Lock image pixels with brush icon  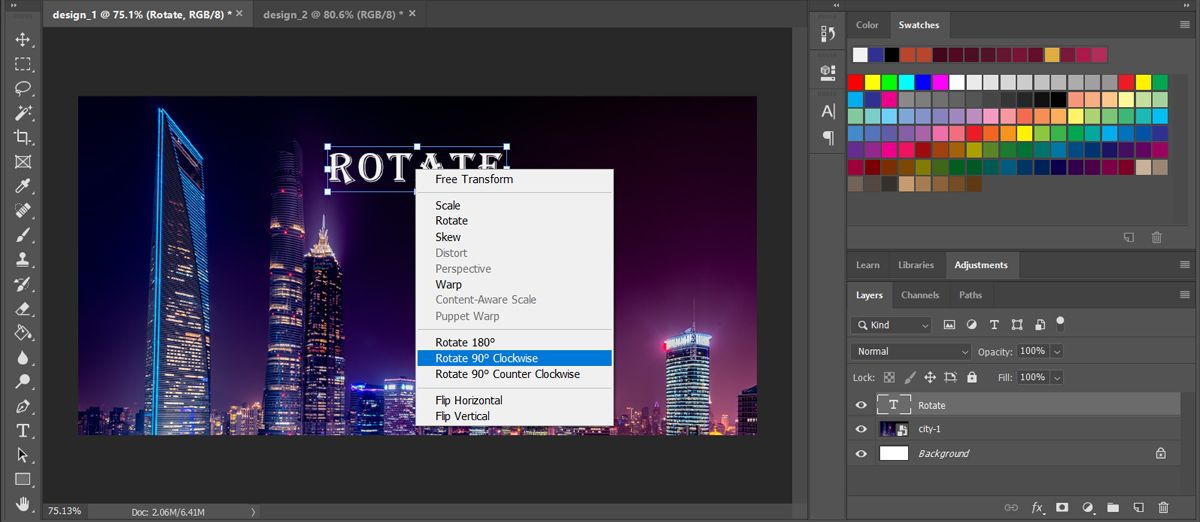(909, 377)
